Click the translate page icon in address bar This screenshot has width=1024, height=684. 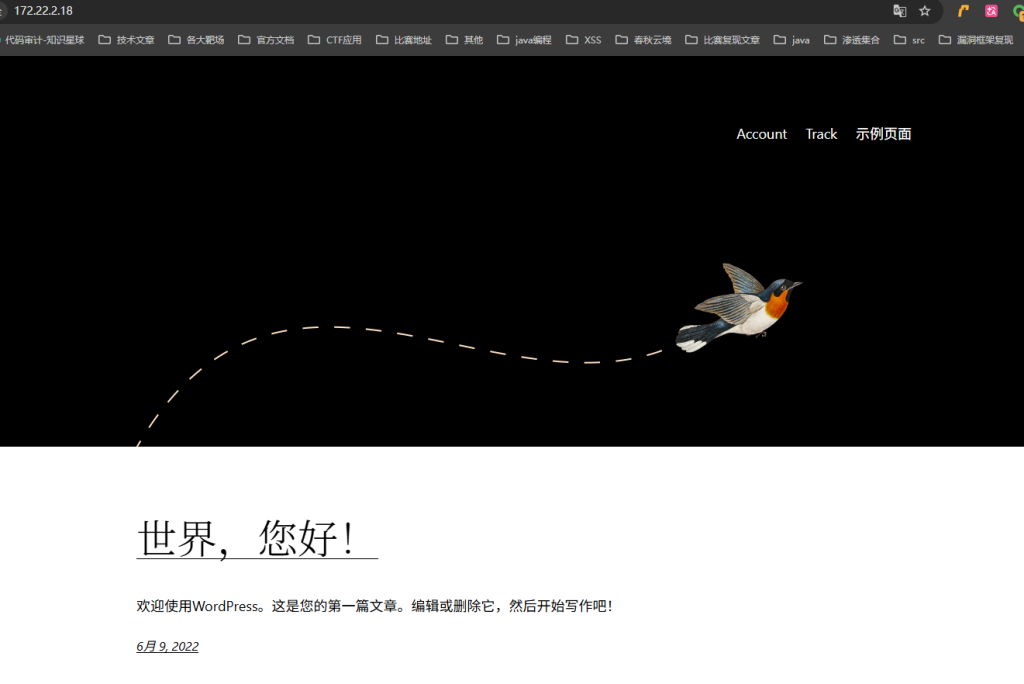click(x=899, y=11)
